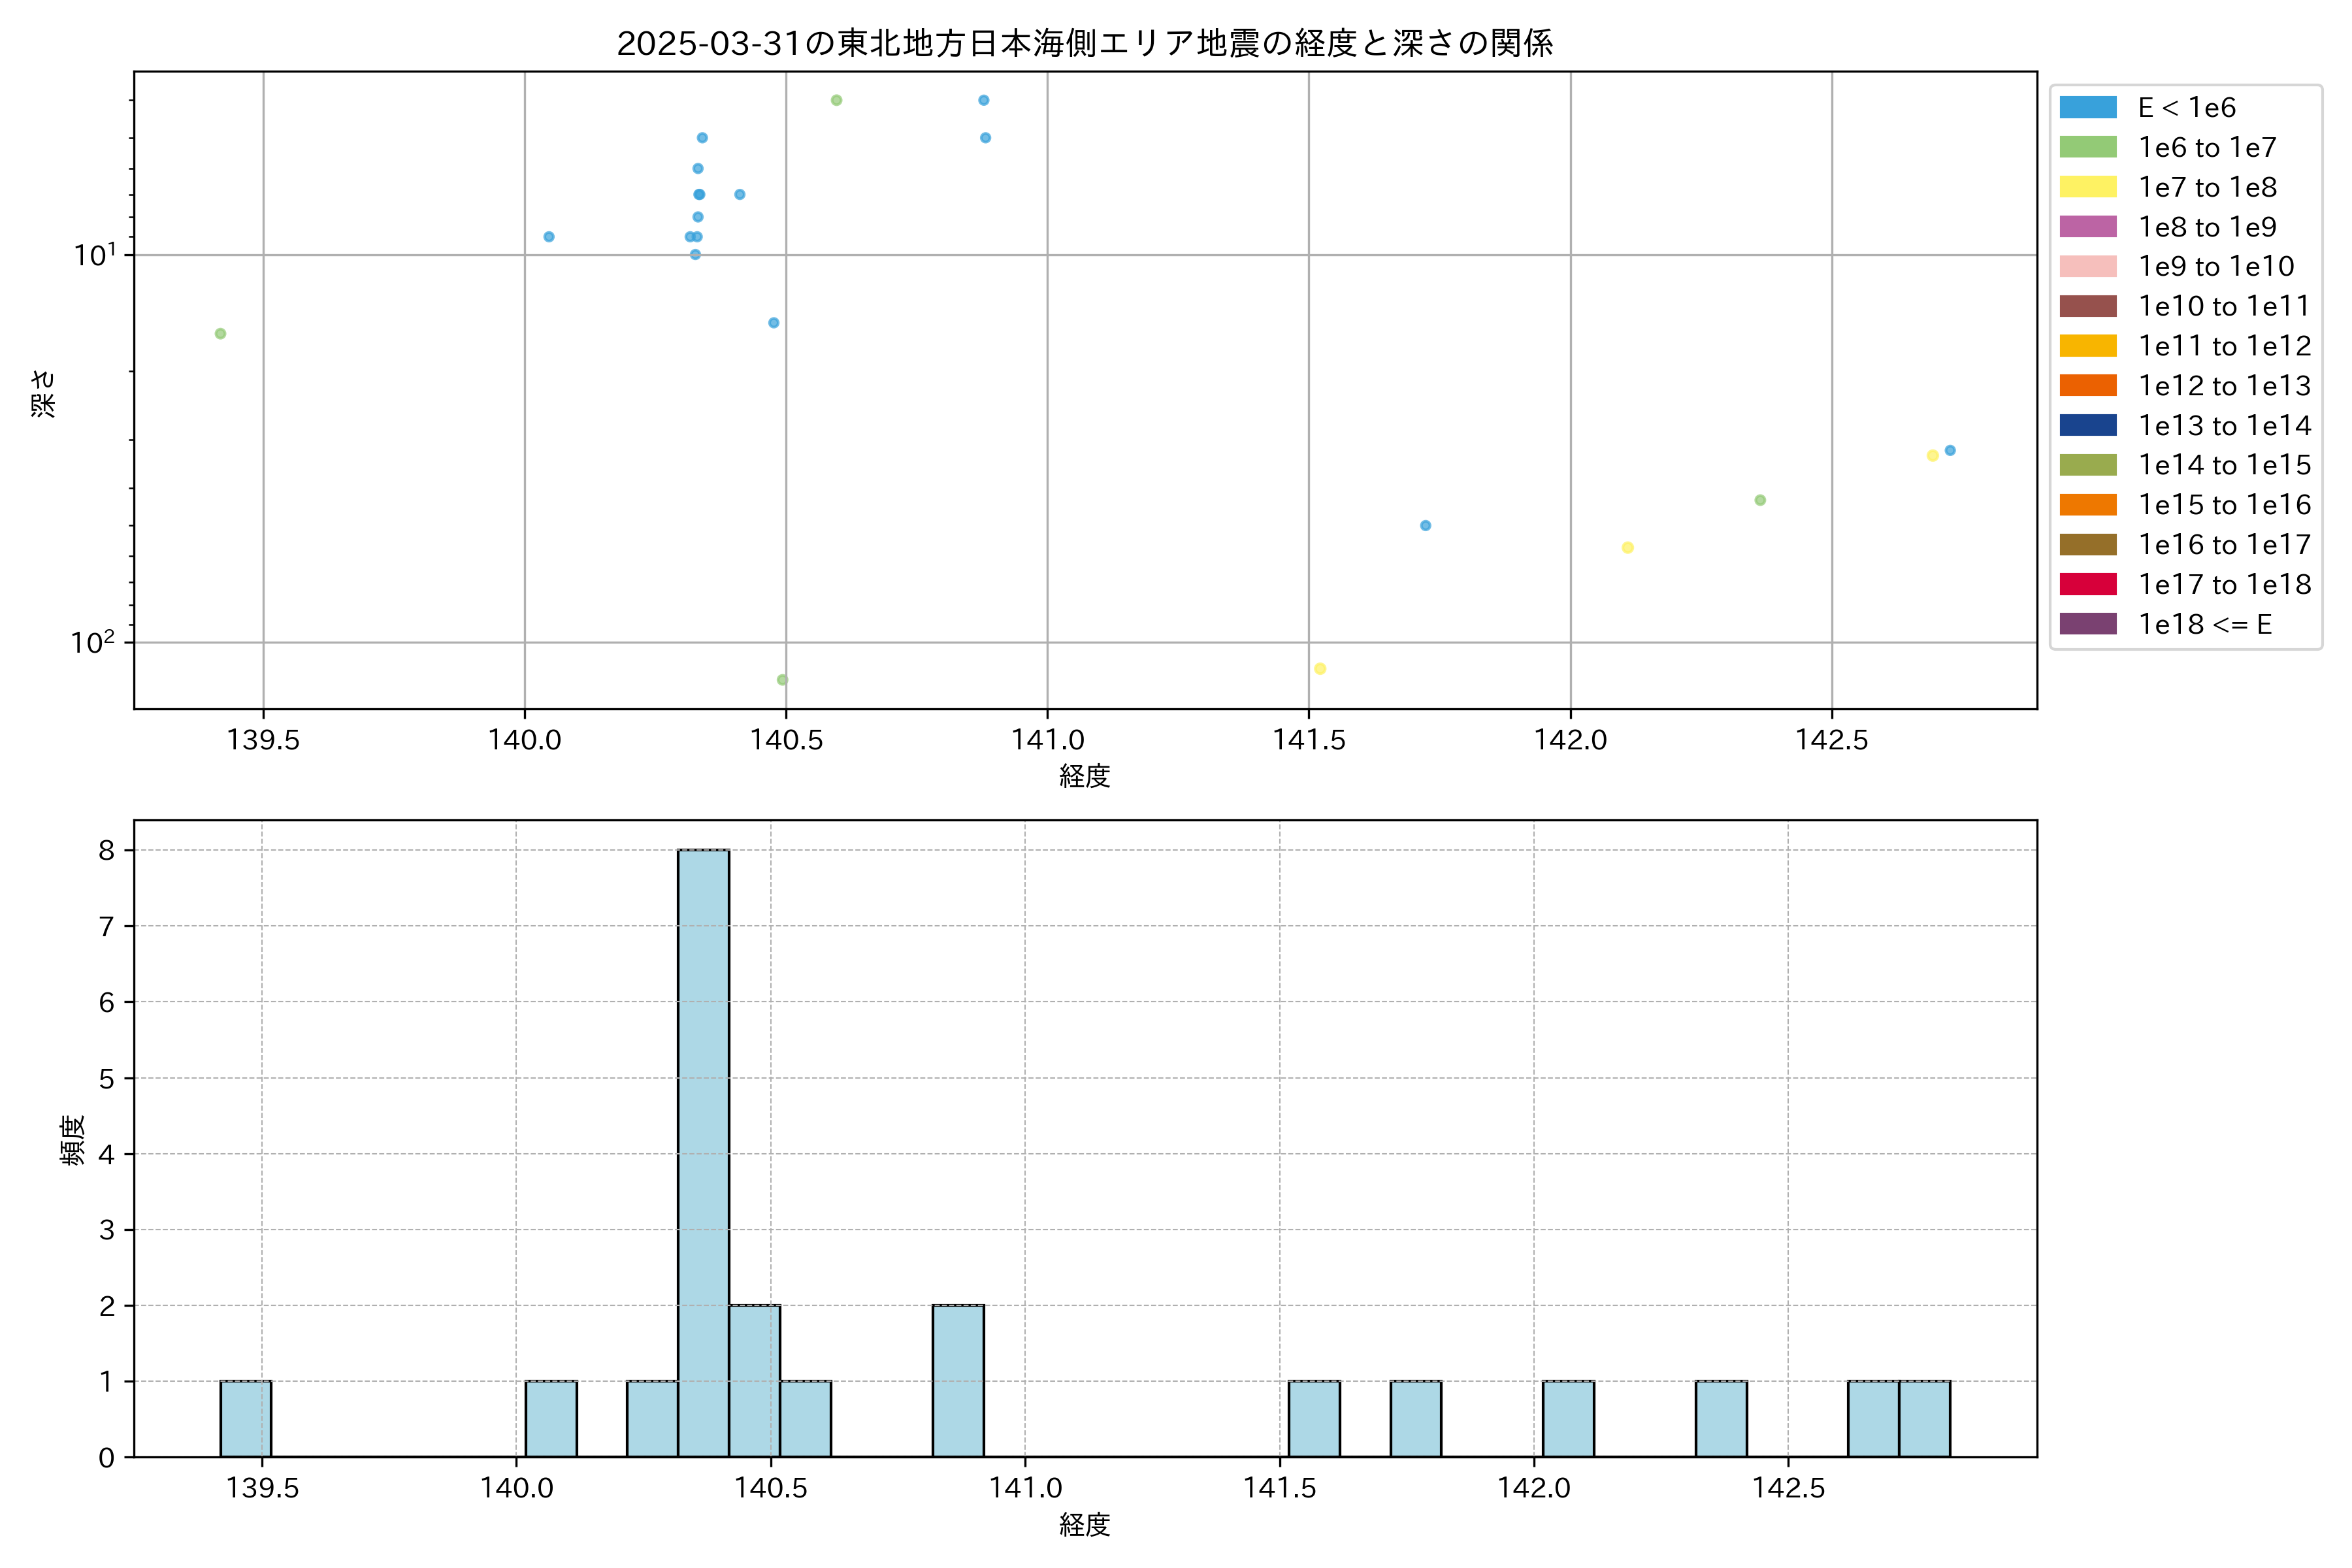The image size is (2352, 1568).
Task: Click the chart title text at top
Action: pos(1085,43)
